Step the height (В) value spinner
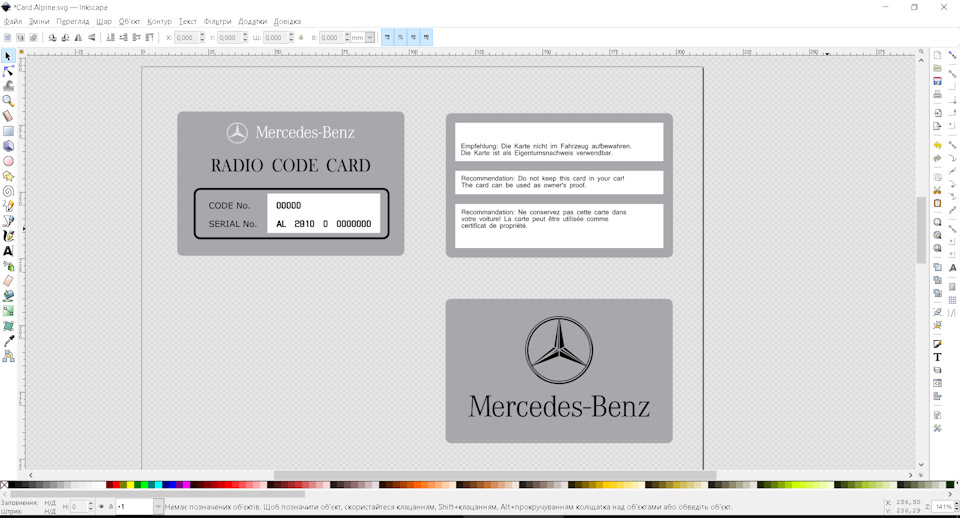Image resolution: width=960 pixels, height=518 pixels. [347, 37]
